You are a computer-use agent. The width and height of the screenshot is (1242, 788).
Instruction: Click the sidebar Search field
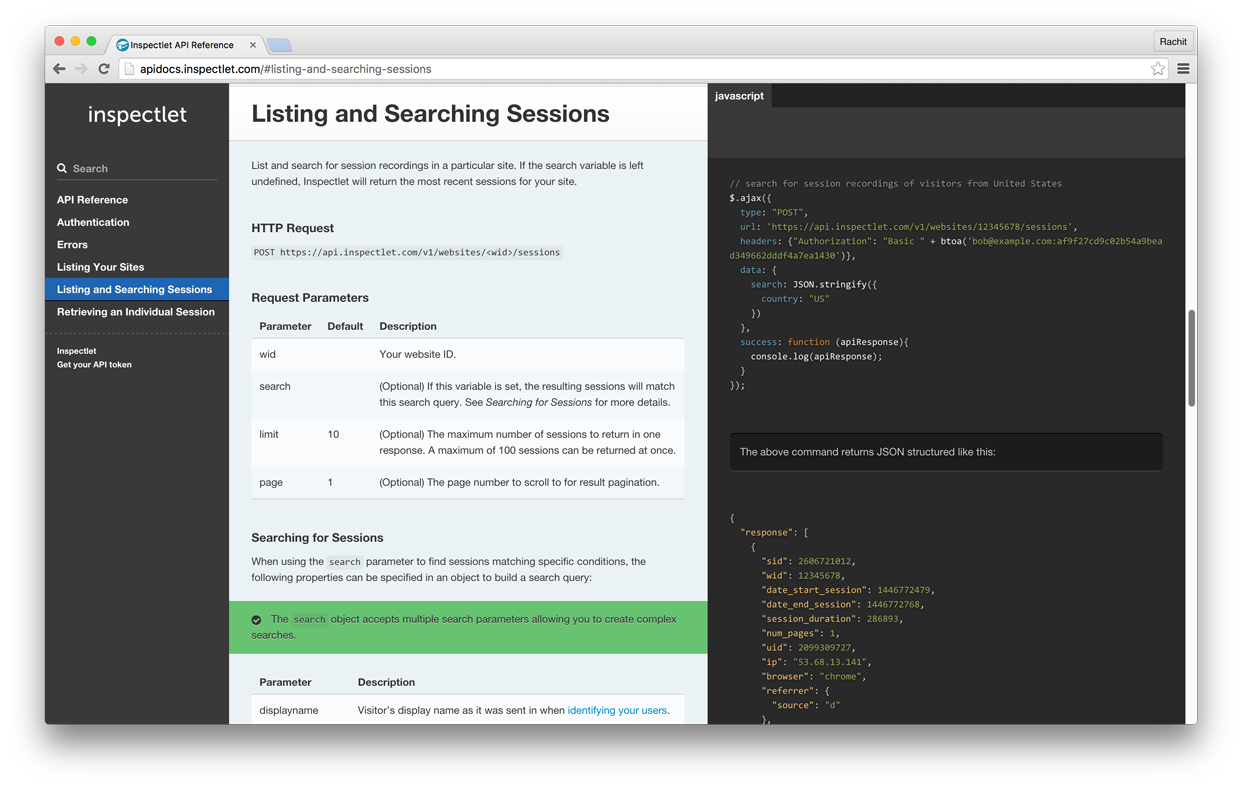coord(137,169)
